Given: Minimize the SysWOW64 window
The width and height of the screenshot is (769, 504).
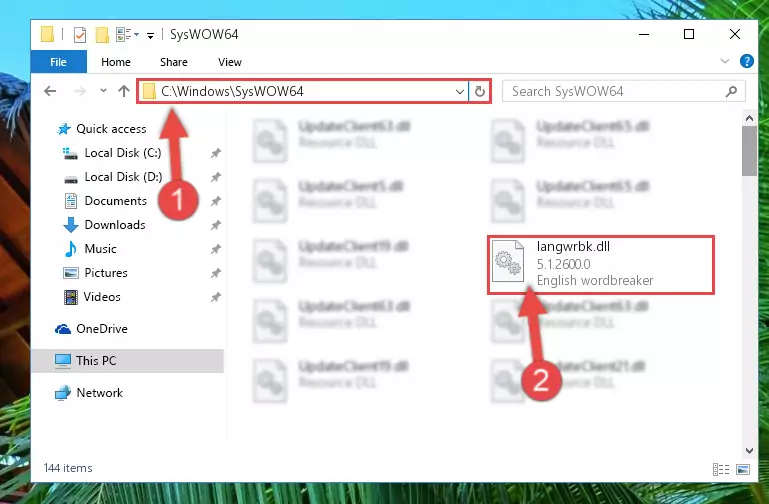Looking at the screenshot, I should [644, 34].
